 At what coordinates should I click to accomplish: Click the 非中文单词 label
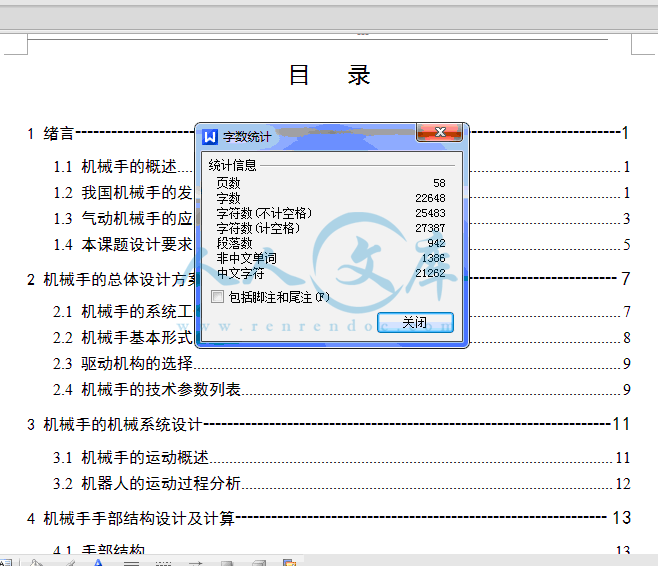[246, 258]
